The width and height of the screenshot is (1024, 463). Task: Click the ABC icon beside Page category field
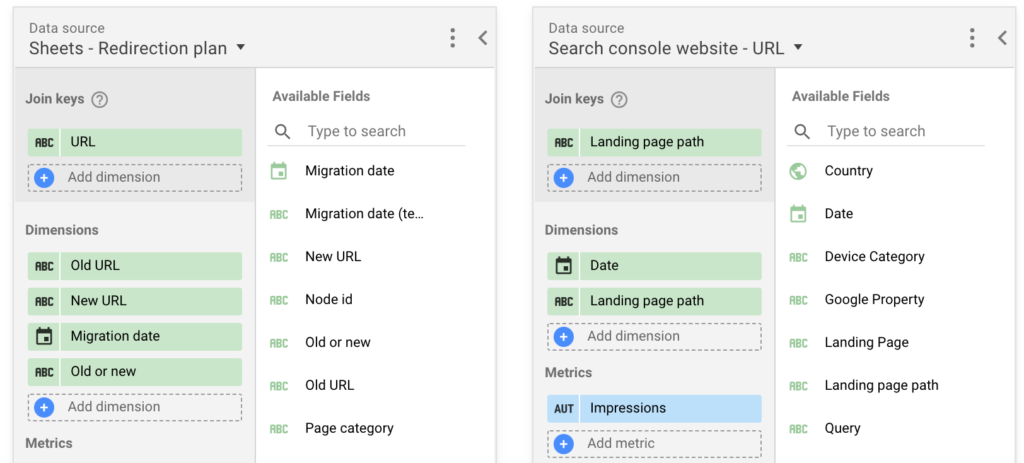click(279, 429)
